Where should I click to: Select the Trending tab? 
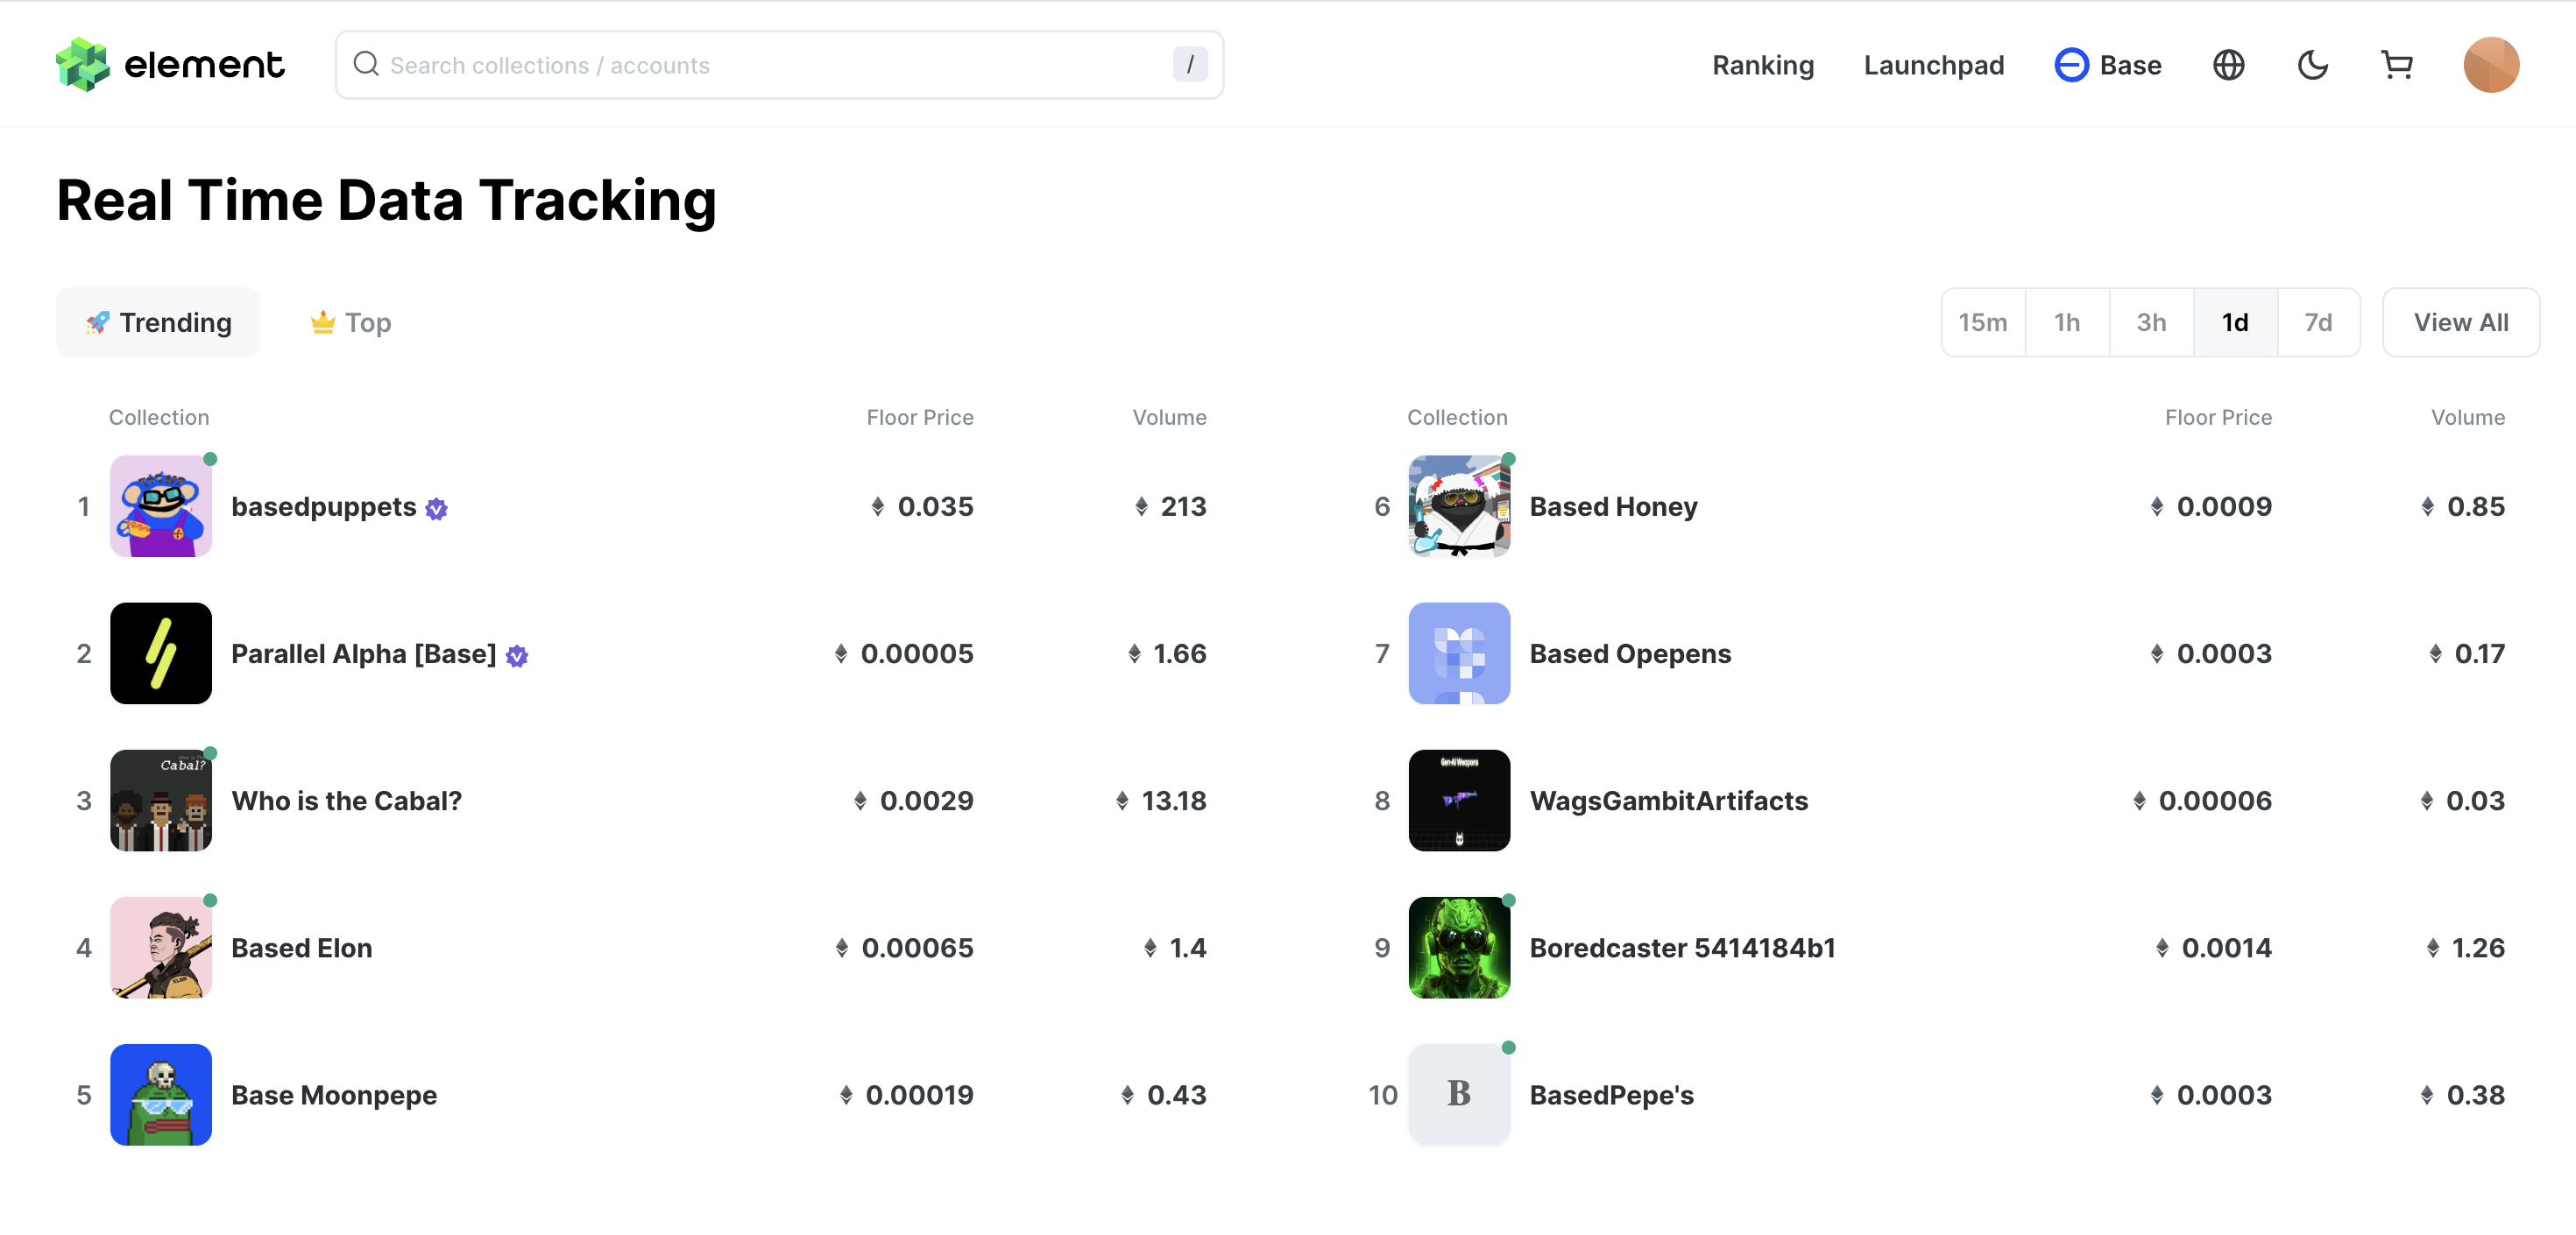point(158,322)
